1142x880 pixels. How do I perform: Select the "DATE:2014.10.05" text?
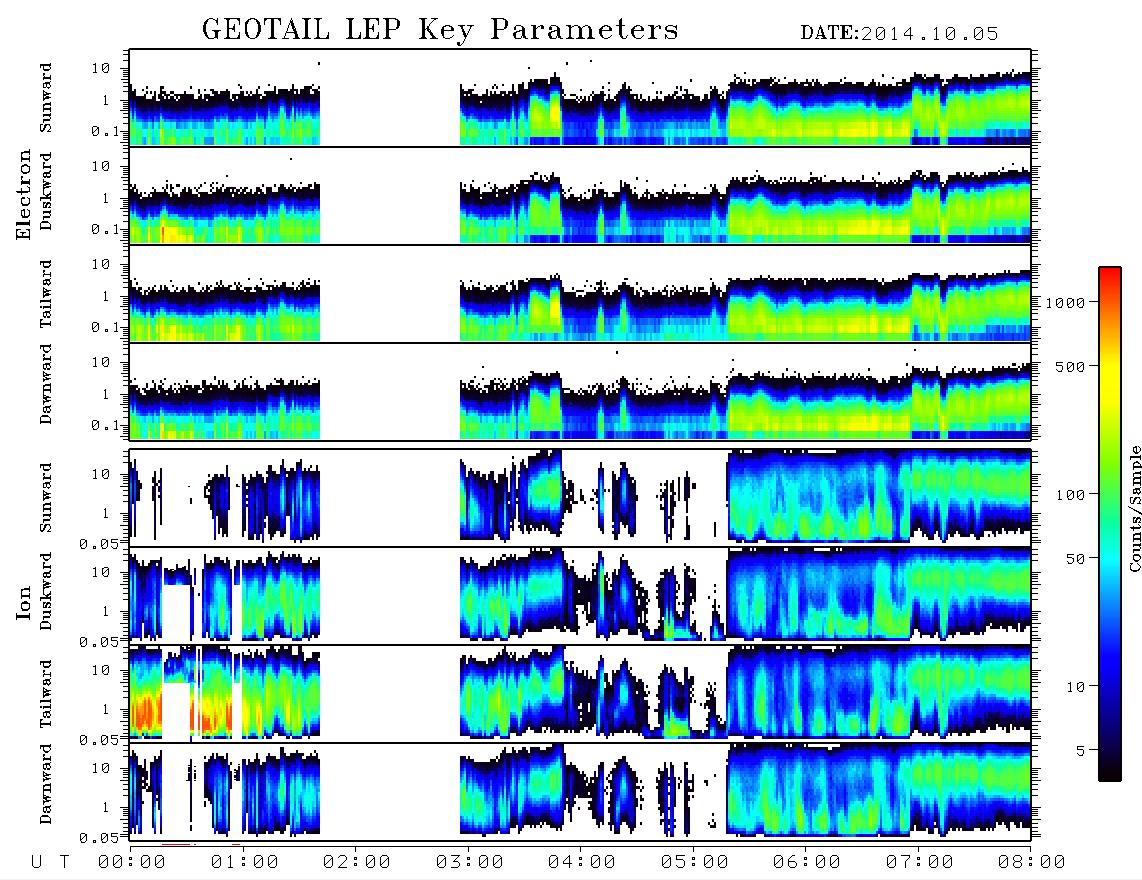pyautogui.click(x=899, y=34)
